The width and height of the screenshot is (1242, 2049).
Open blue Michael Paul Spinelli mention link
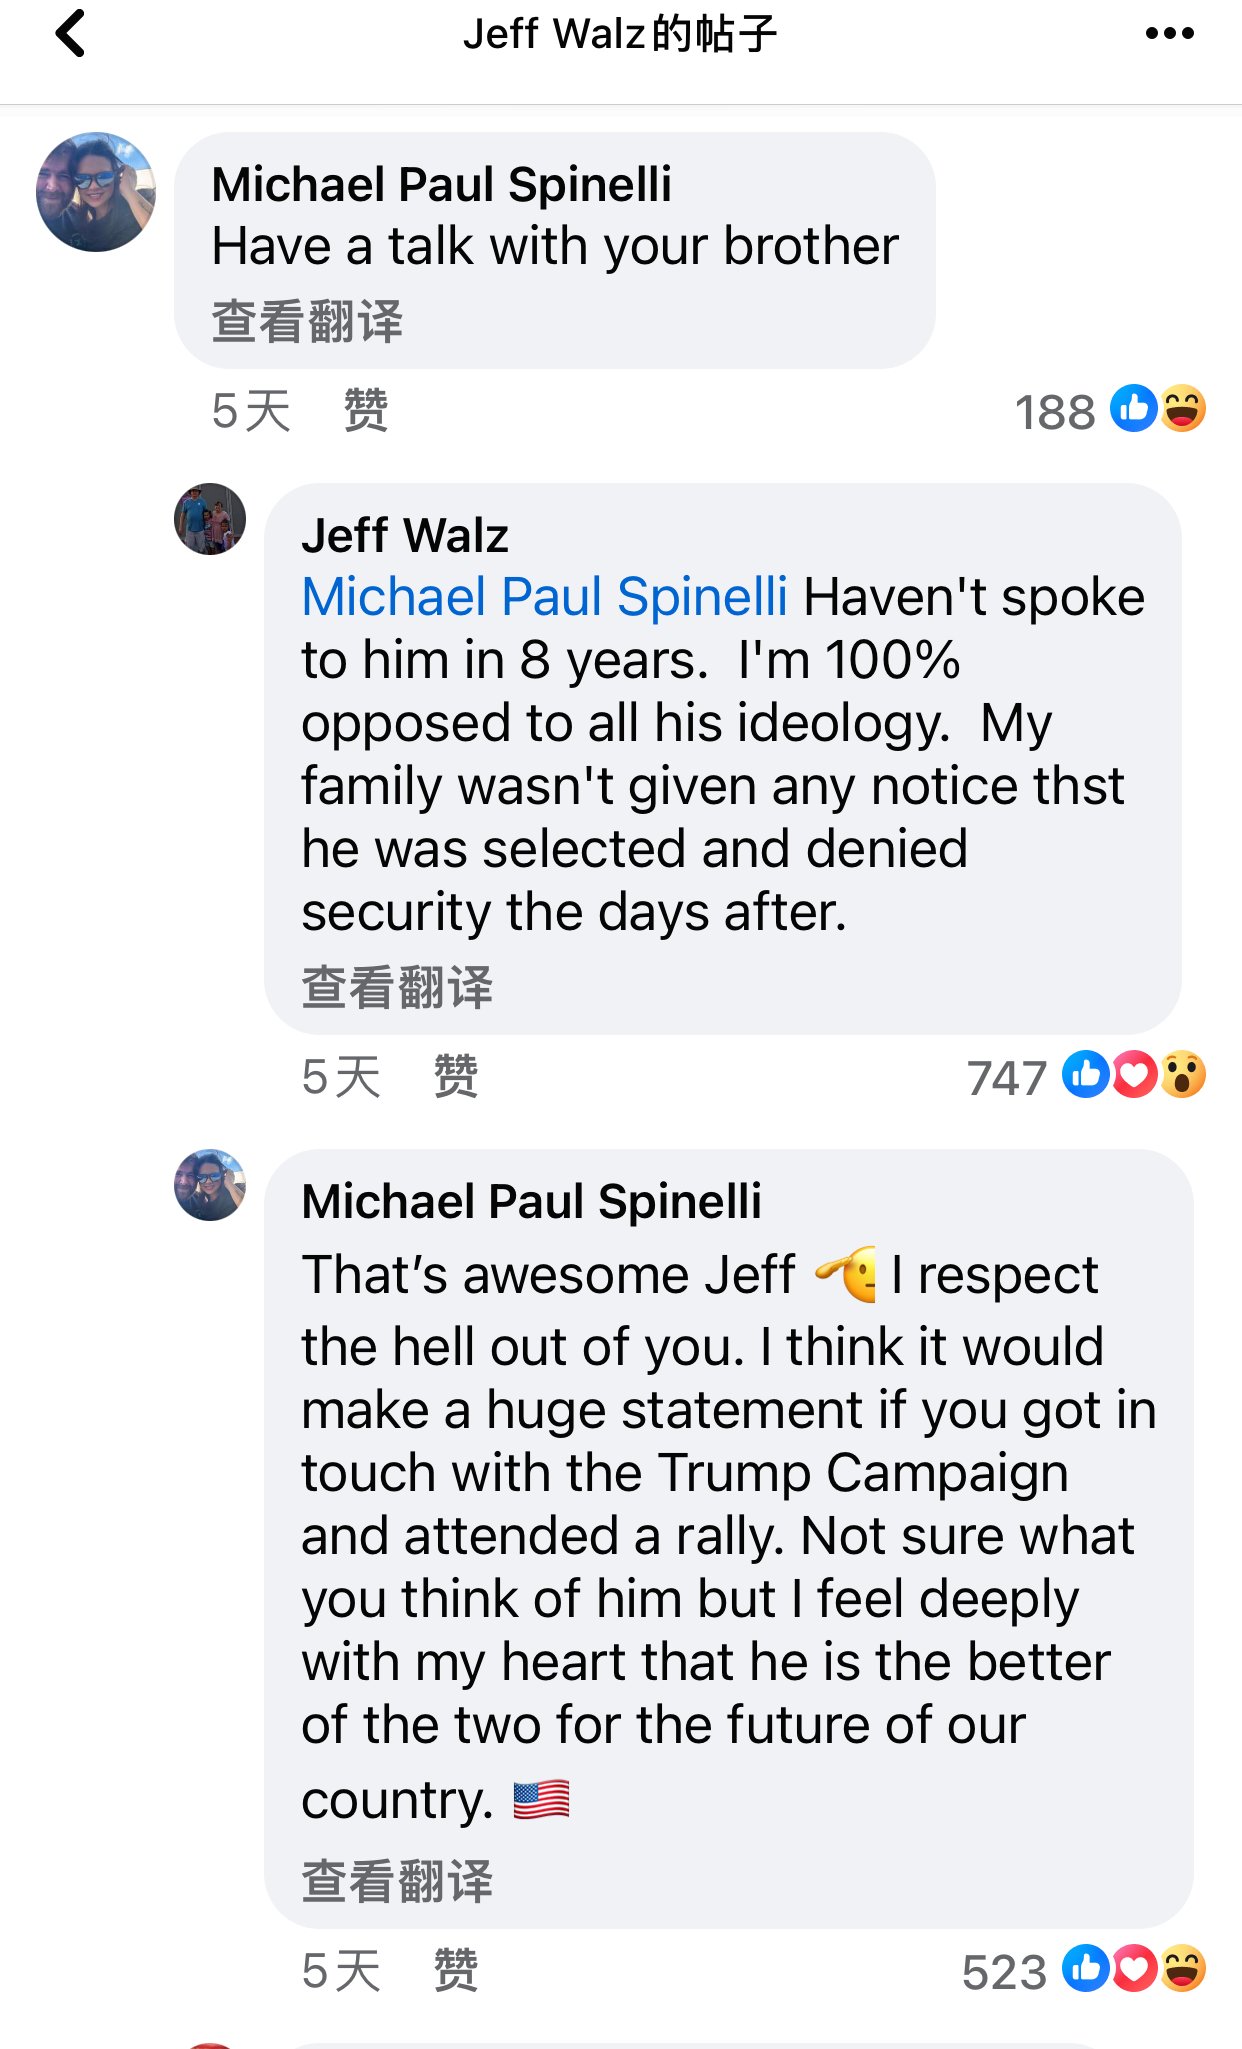pyautogui.click(x=545, y=597)
